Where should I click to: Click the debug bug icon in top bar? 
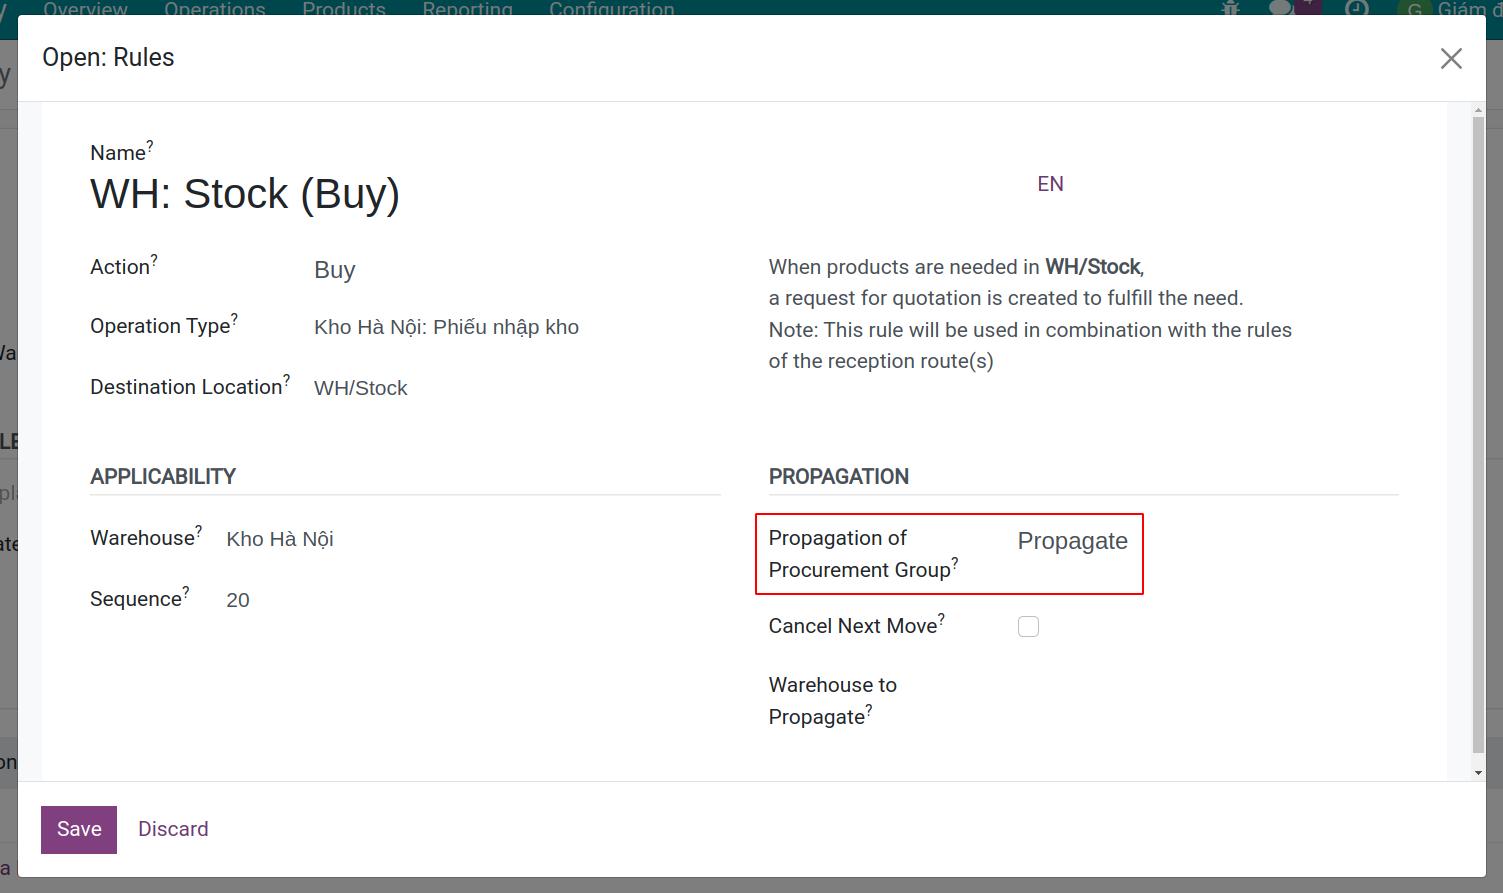click(x=1231, y=8)
